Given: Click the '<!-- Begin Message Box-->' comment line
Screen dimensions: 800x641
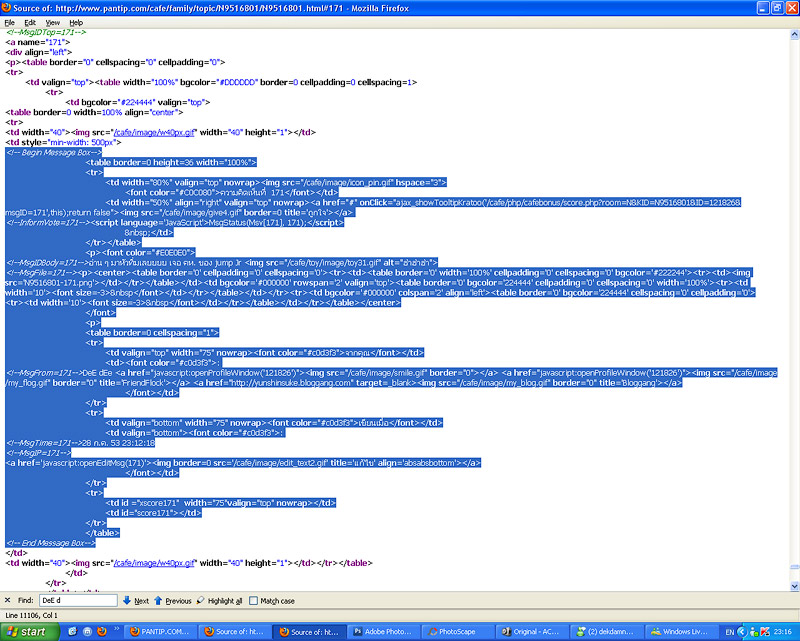Looking at the screenshot, I should pos(54,152).
